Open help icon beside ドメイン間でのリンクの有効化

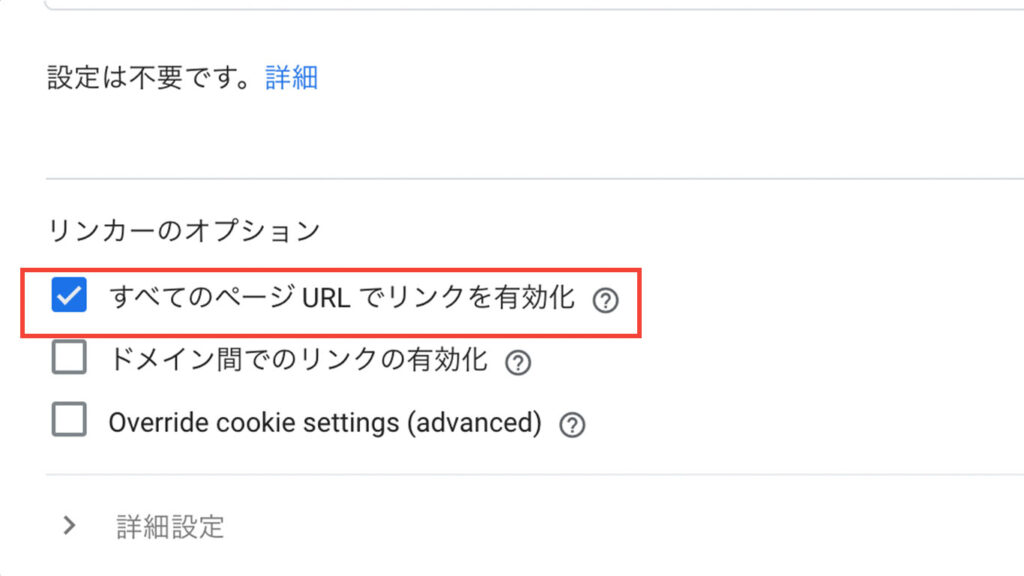(518, 362)
